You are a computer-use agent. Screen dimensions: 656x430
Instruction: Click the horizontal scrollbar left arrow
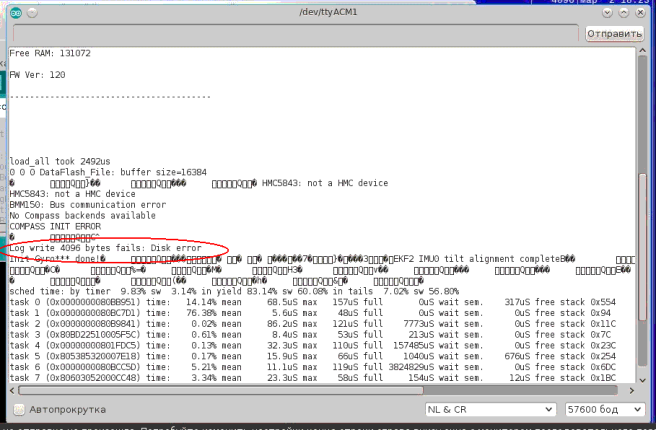tap(14, 391)
